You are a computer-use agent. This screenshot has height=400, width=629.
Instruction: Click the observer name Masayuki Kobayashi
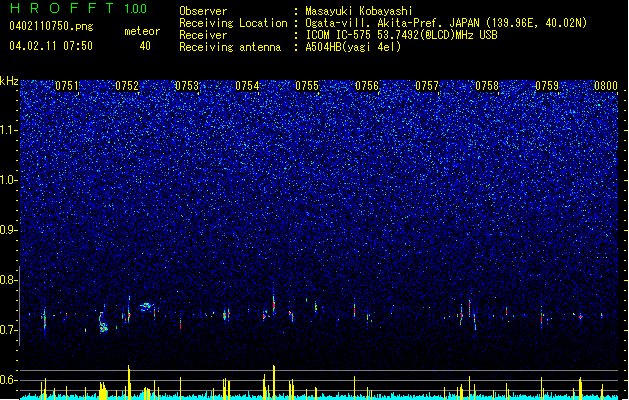359,11
